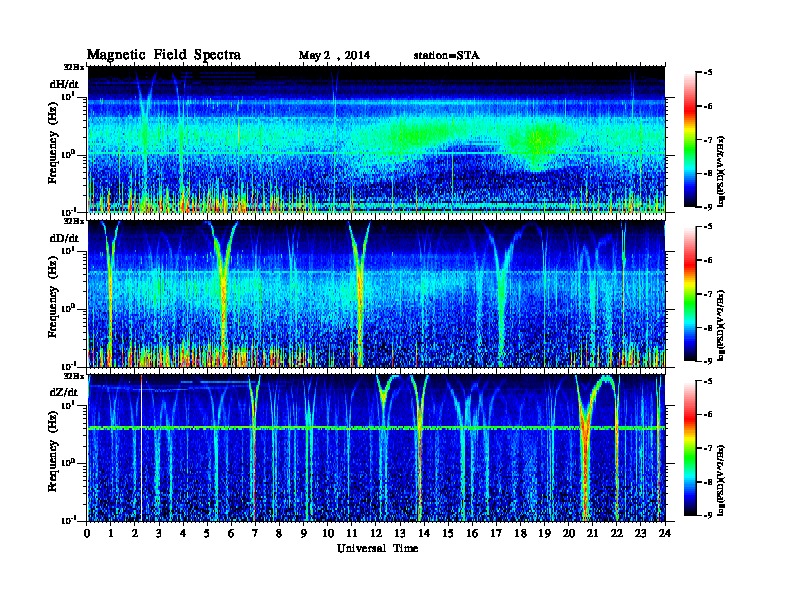The image size is (792, 612).
Task: Click the color bar beside dZ/dt panel
Action: [690, 448]
